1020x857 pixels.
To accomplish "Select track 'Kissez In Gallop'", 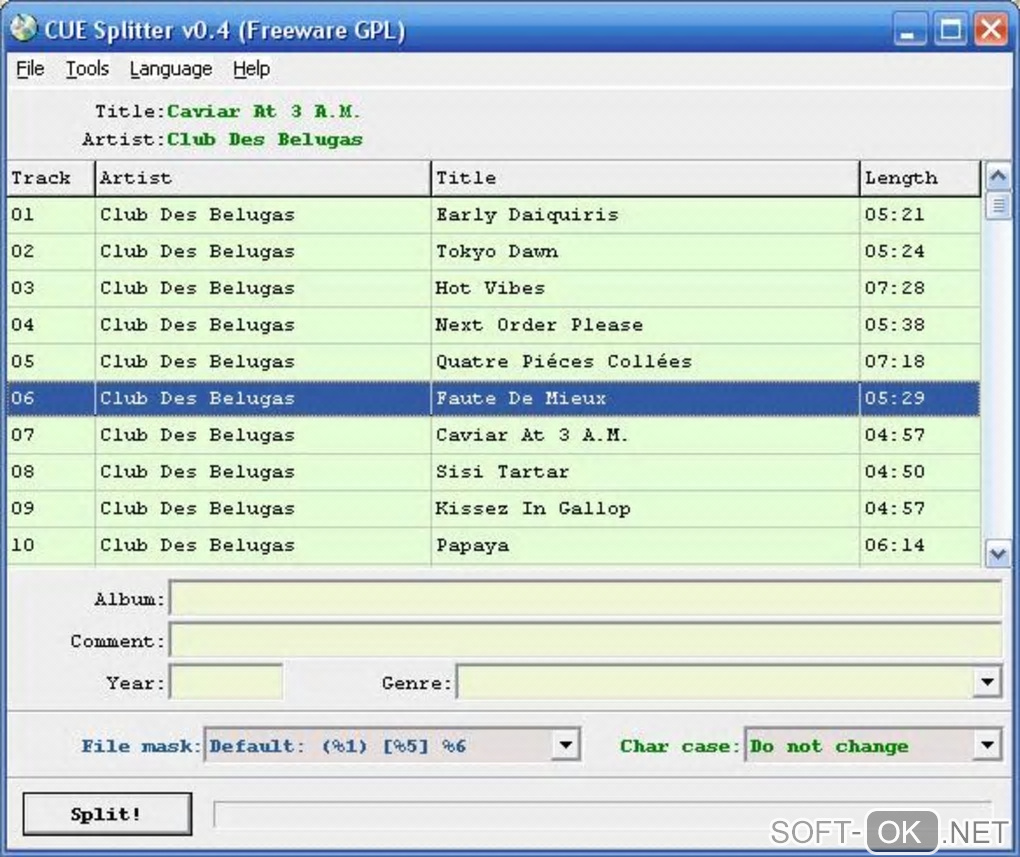I will (x=533, y=509).
